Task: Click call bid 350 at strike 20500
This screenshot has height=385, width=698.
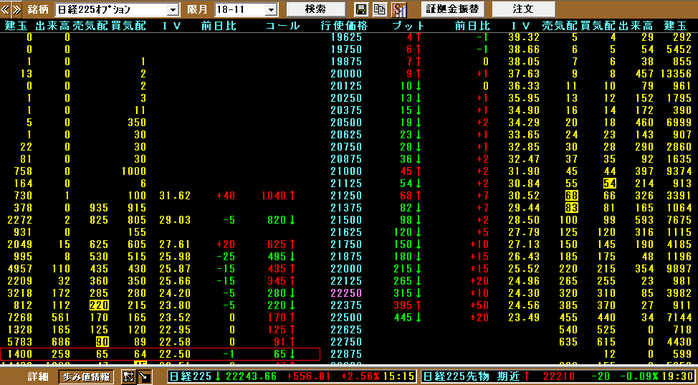Action: (137, 122)
